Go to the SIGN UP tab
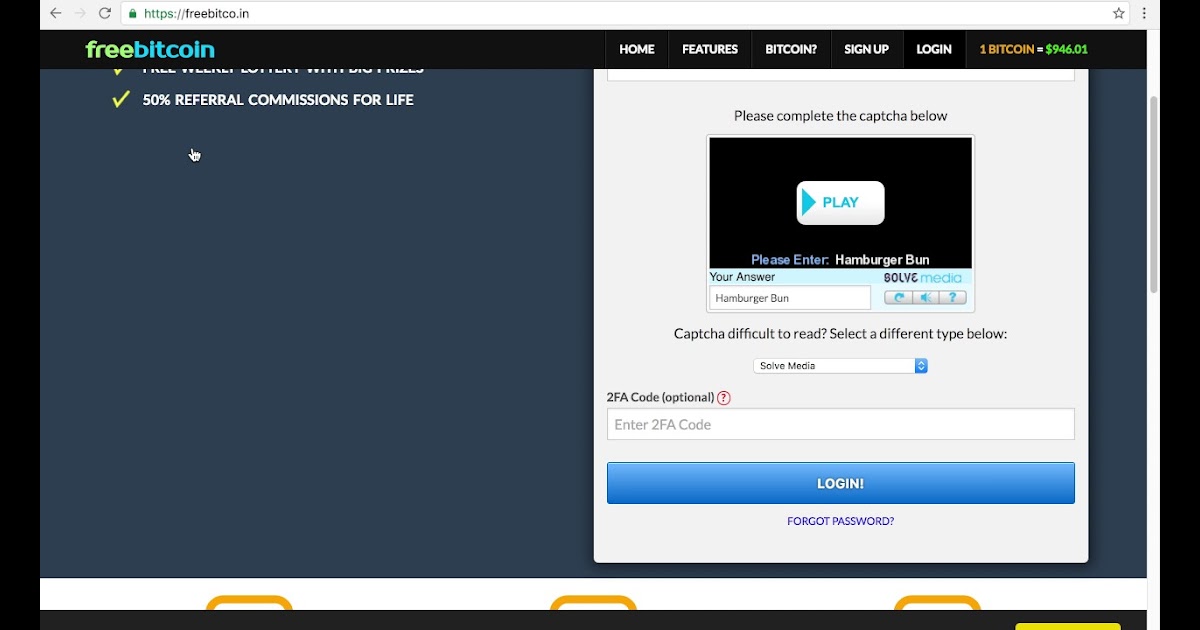Screen dimensions: 1200x630 (866, 49)
